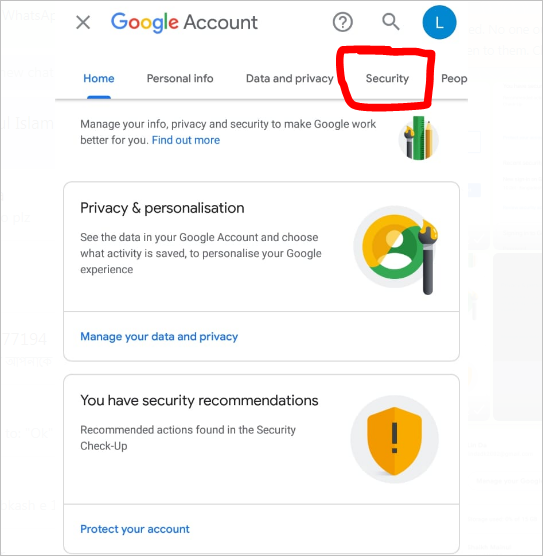Click the search magnifier icon

click(390, 22)
